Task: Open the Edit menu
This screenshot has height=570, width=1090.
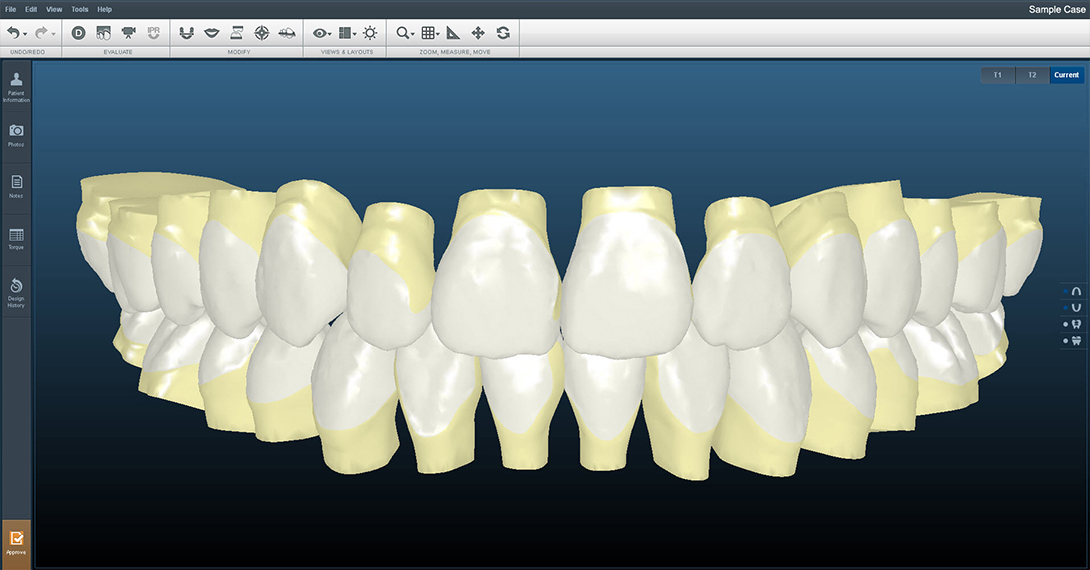Action: click(x=31, y=9)
